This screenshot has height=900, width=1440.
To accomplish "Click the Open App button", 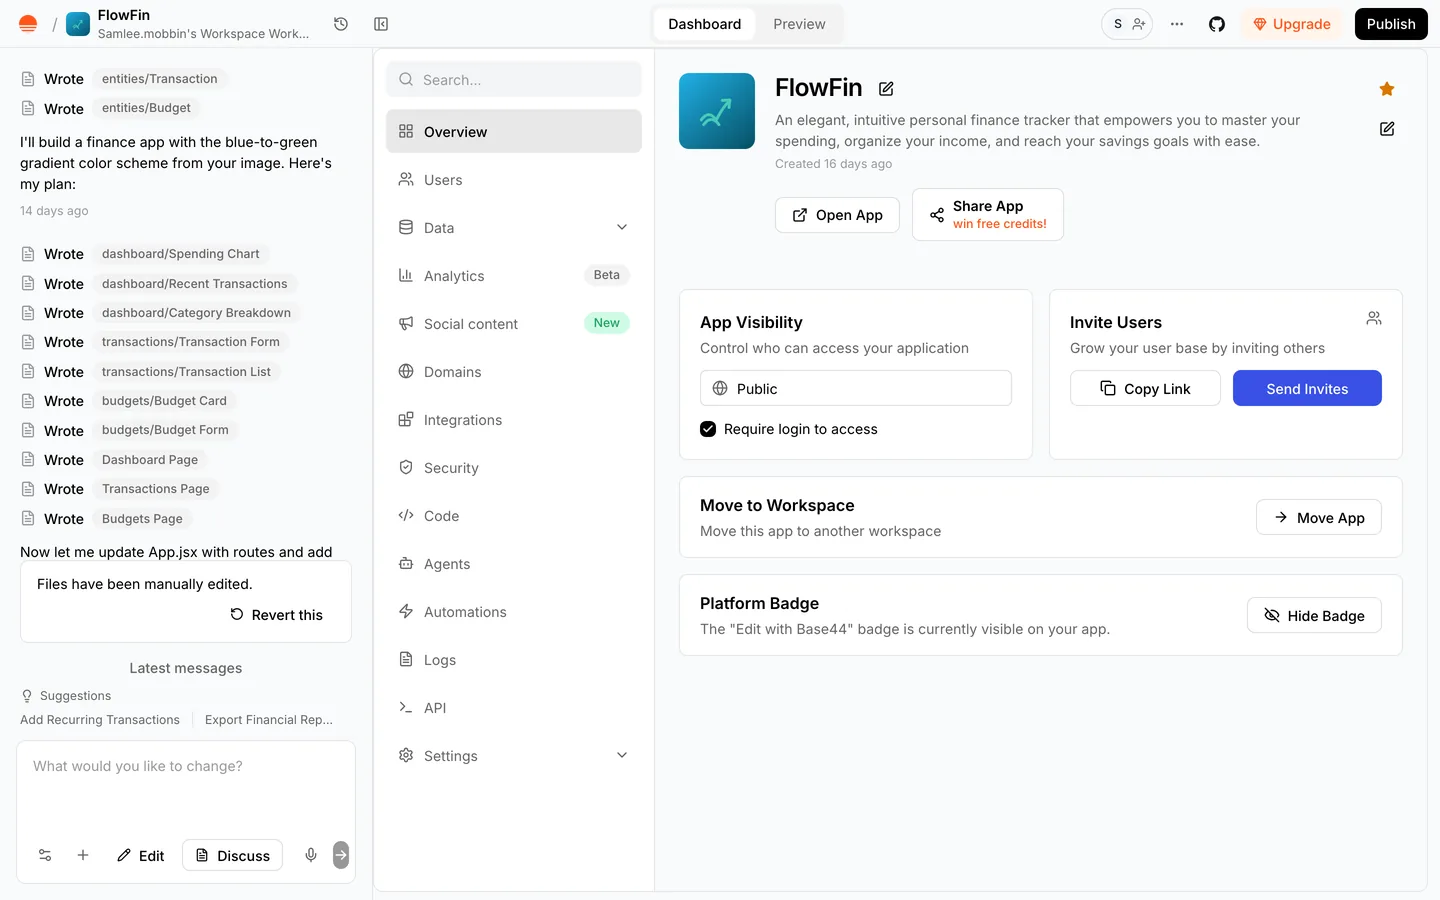I will pos(837,215).
